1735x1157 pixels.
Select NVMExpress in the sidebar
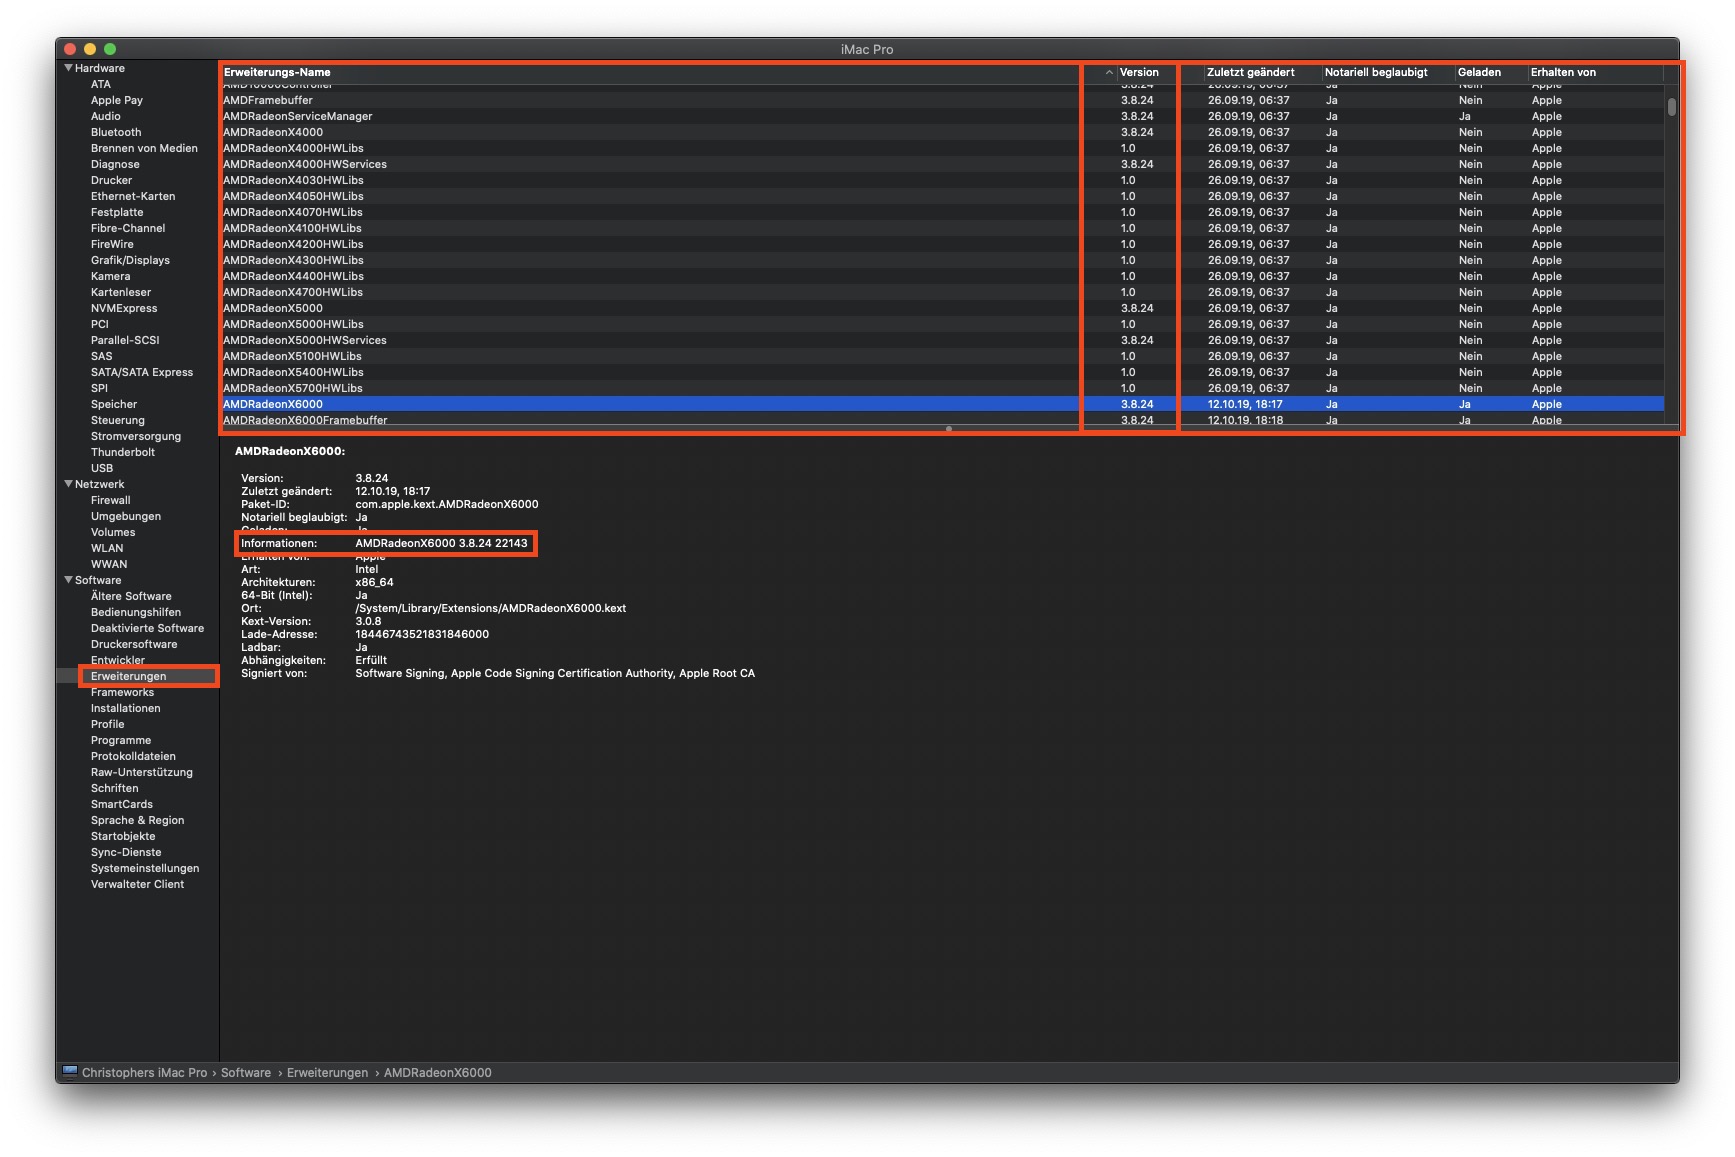124,308
